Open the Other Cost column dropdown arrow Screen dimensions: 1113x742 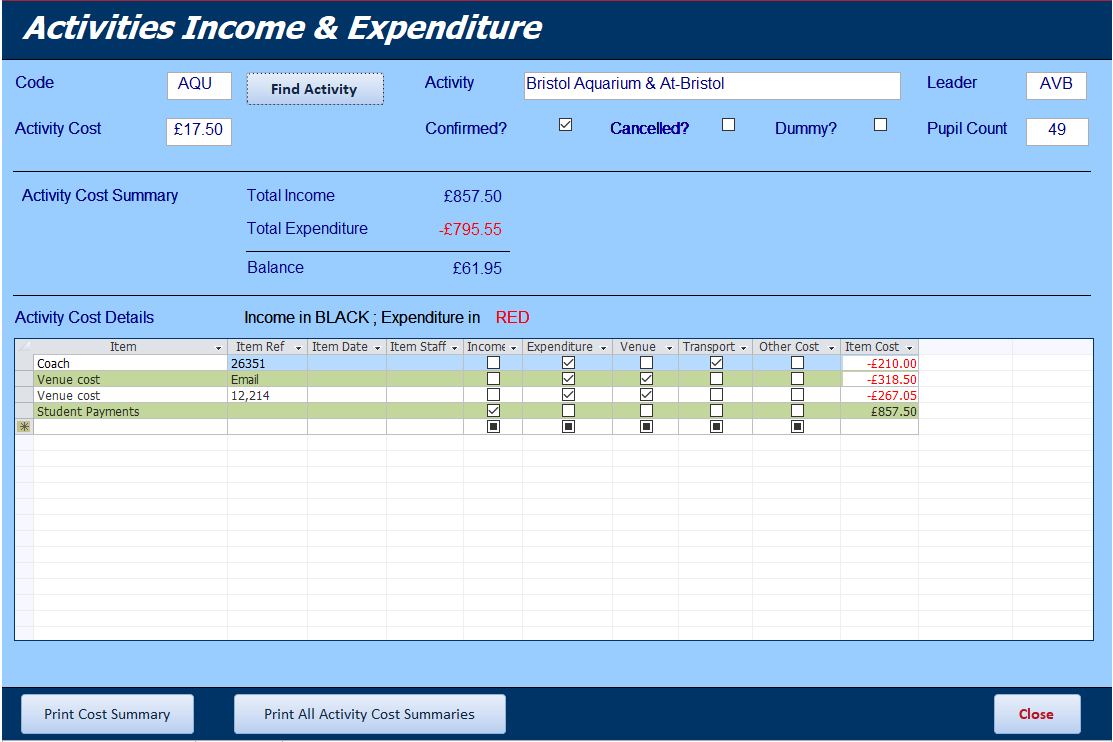pos(831,347)
